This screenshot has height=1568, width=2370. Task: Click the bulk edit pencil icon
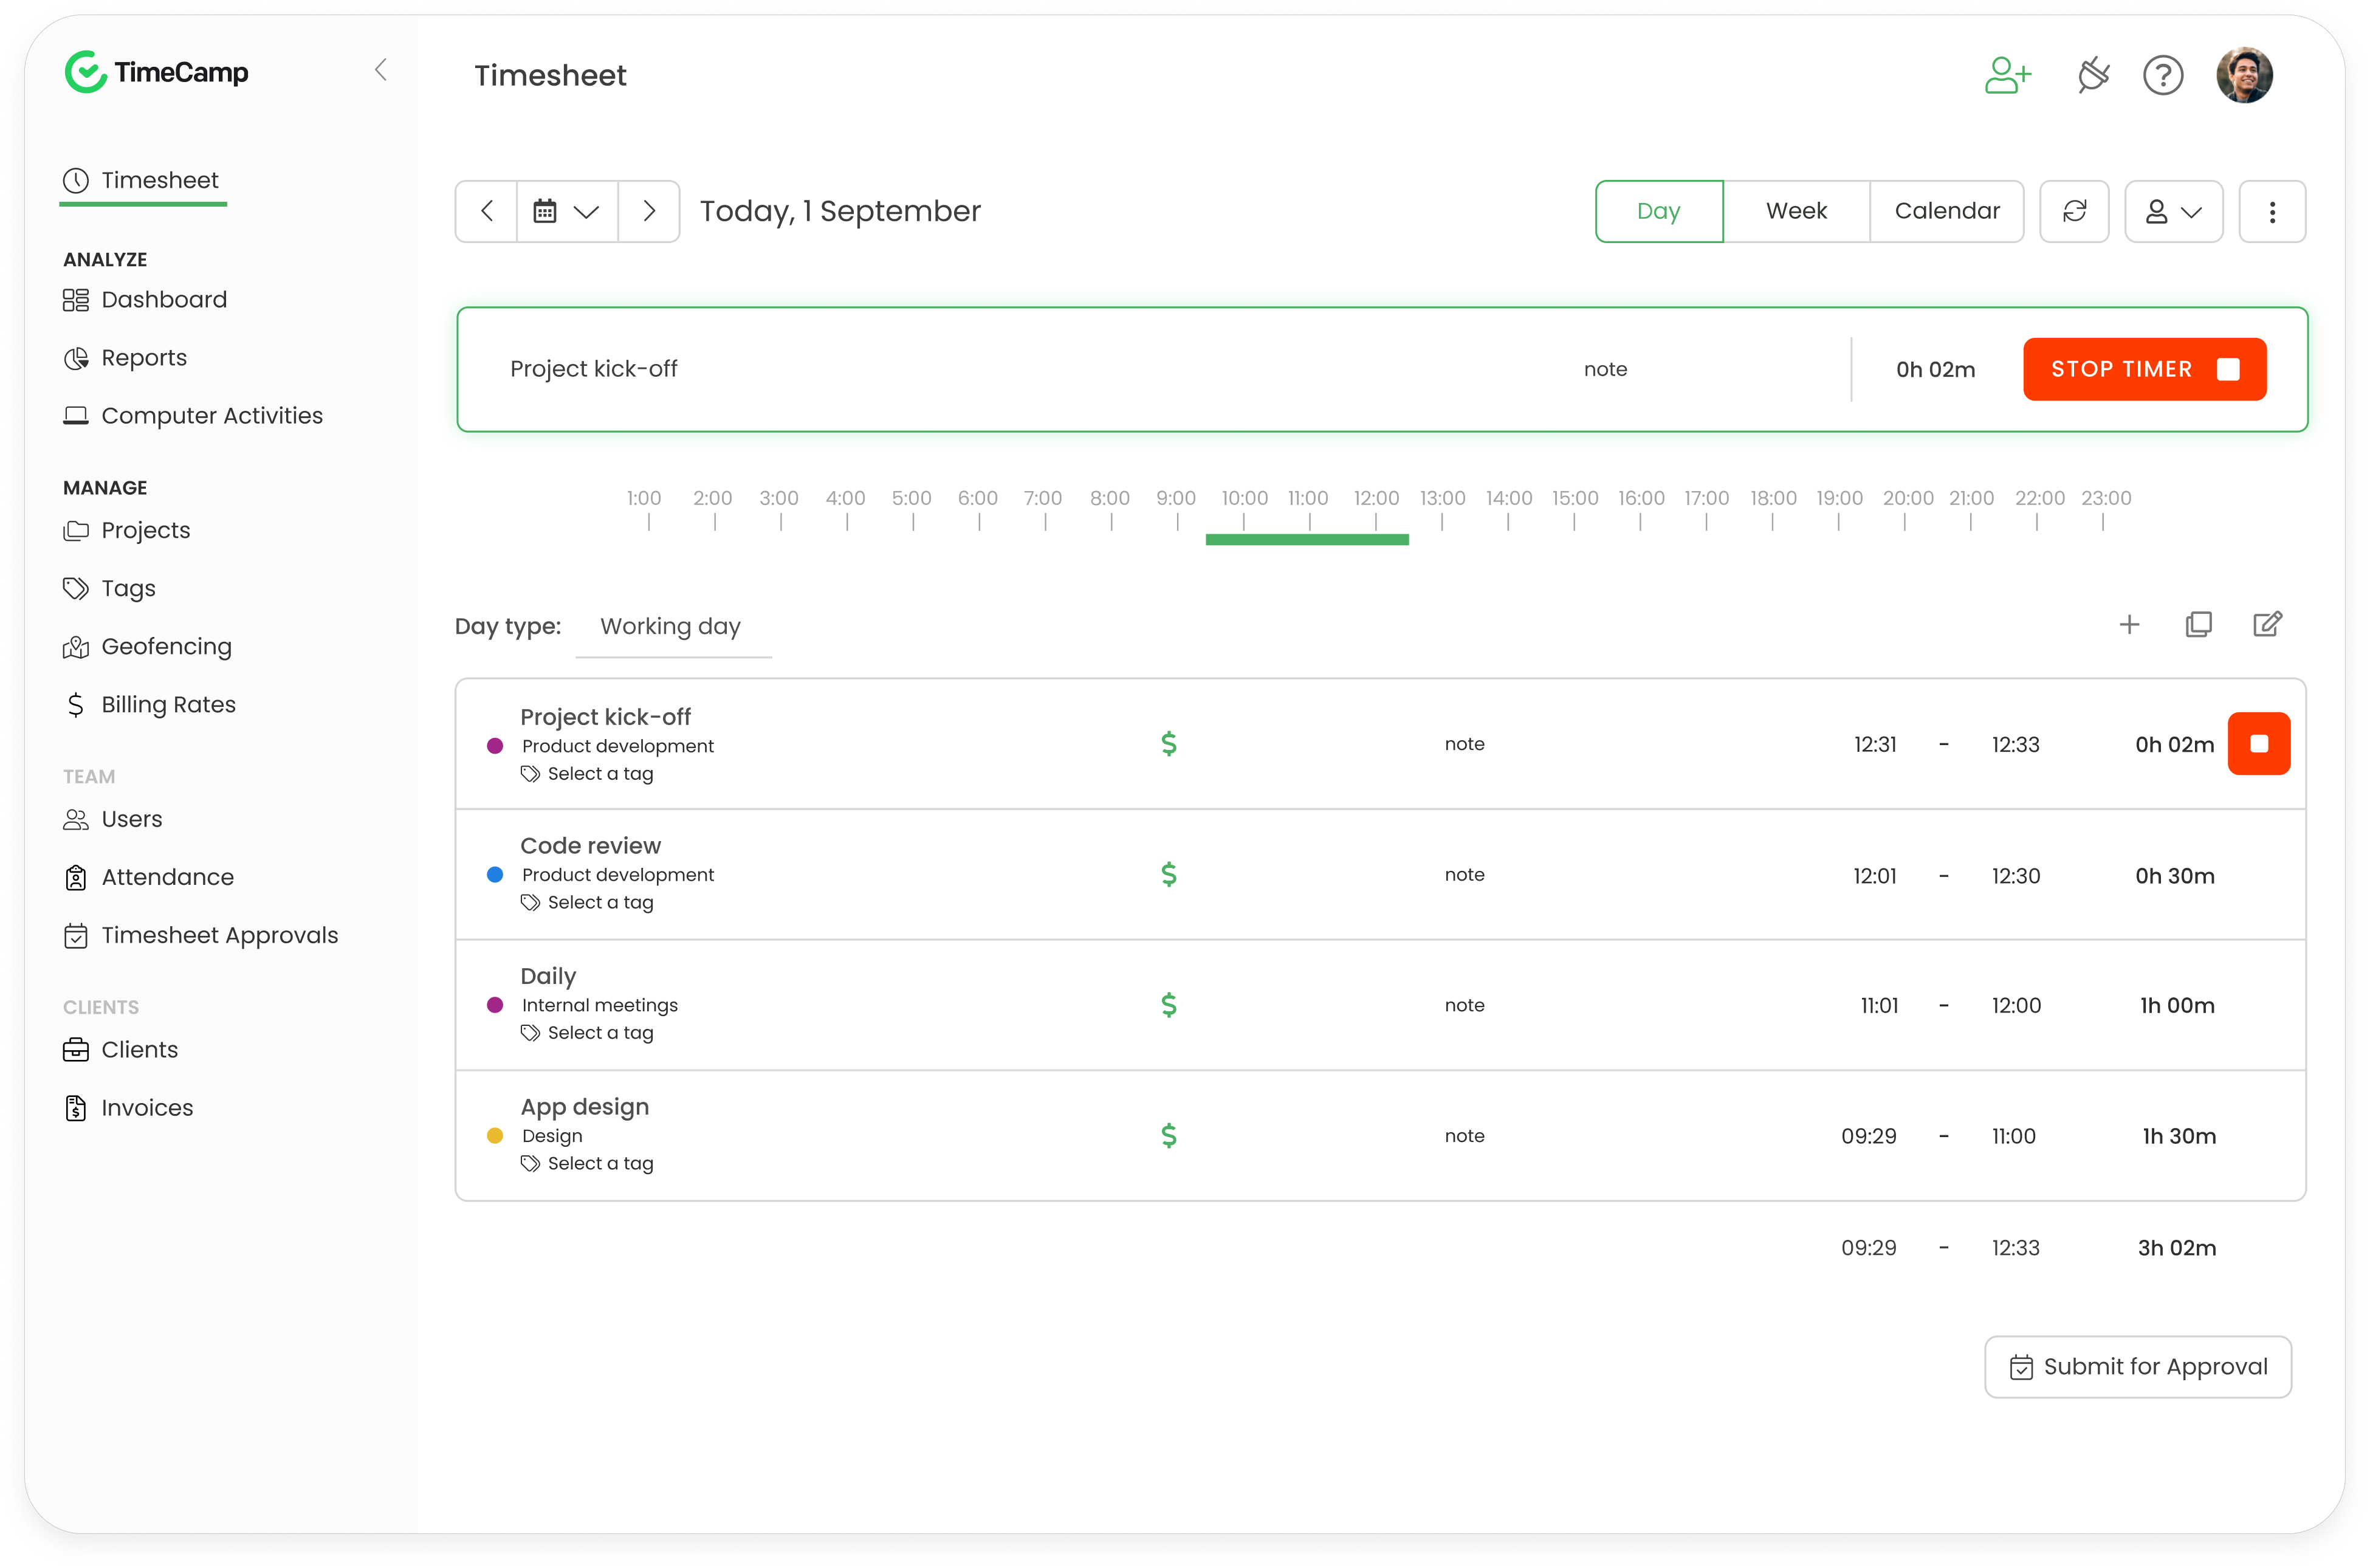pos(2267,625)
